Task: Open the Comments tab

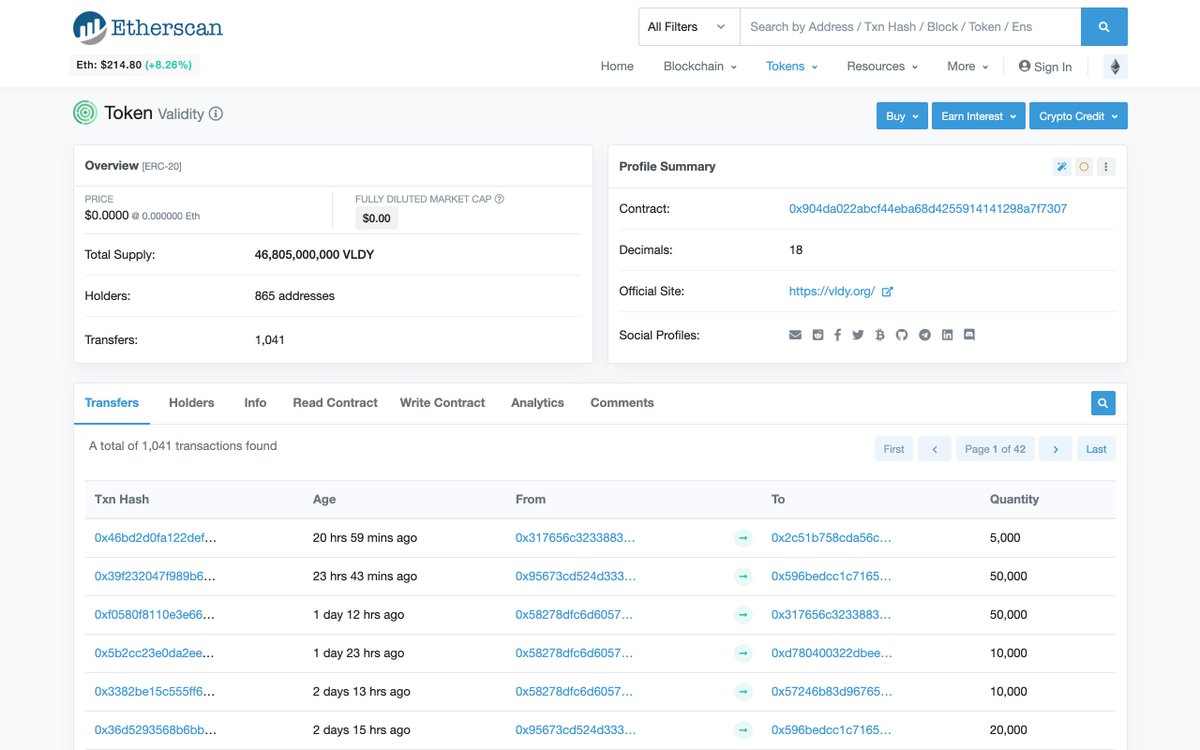Action: pyautogui.click(x=622, y=403)
